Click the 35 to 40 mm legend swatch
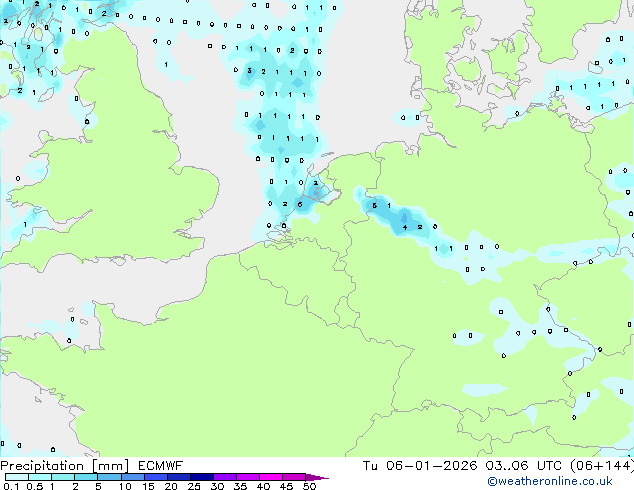634x490 pixels. [247, 477]
